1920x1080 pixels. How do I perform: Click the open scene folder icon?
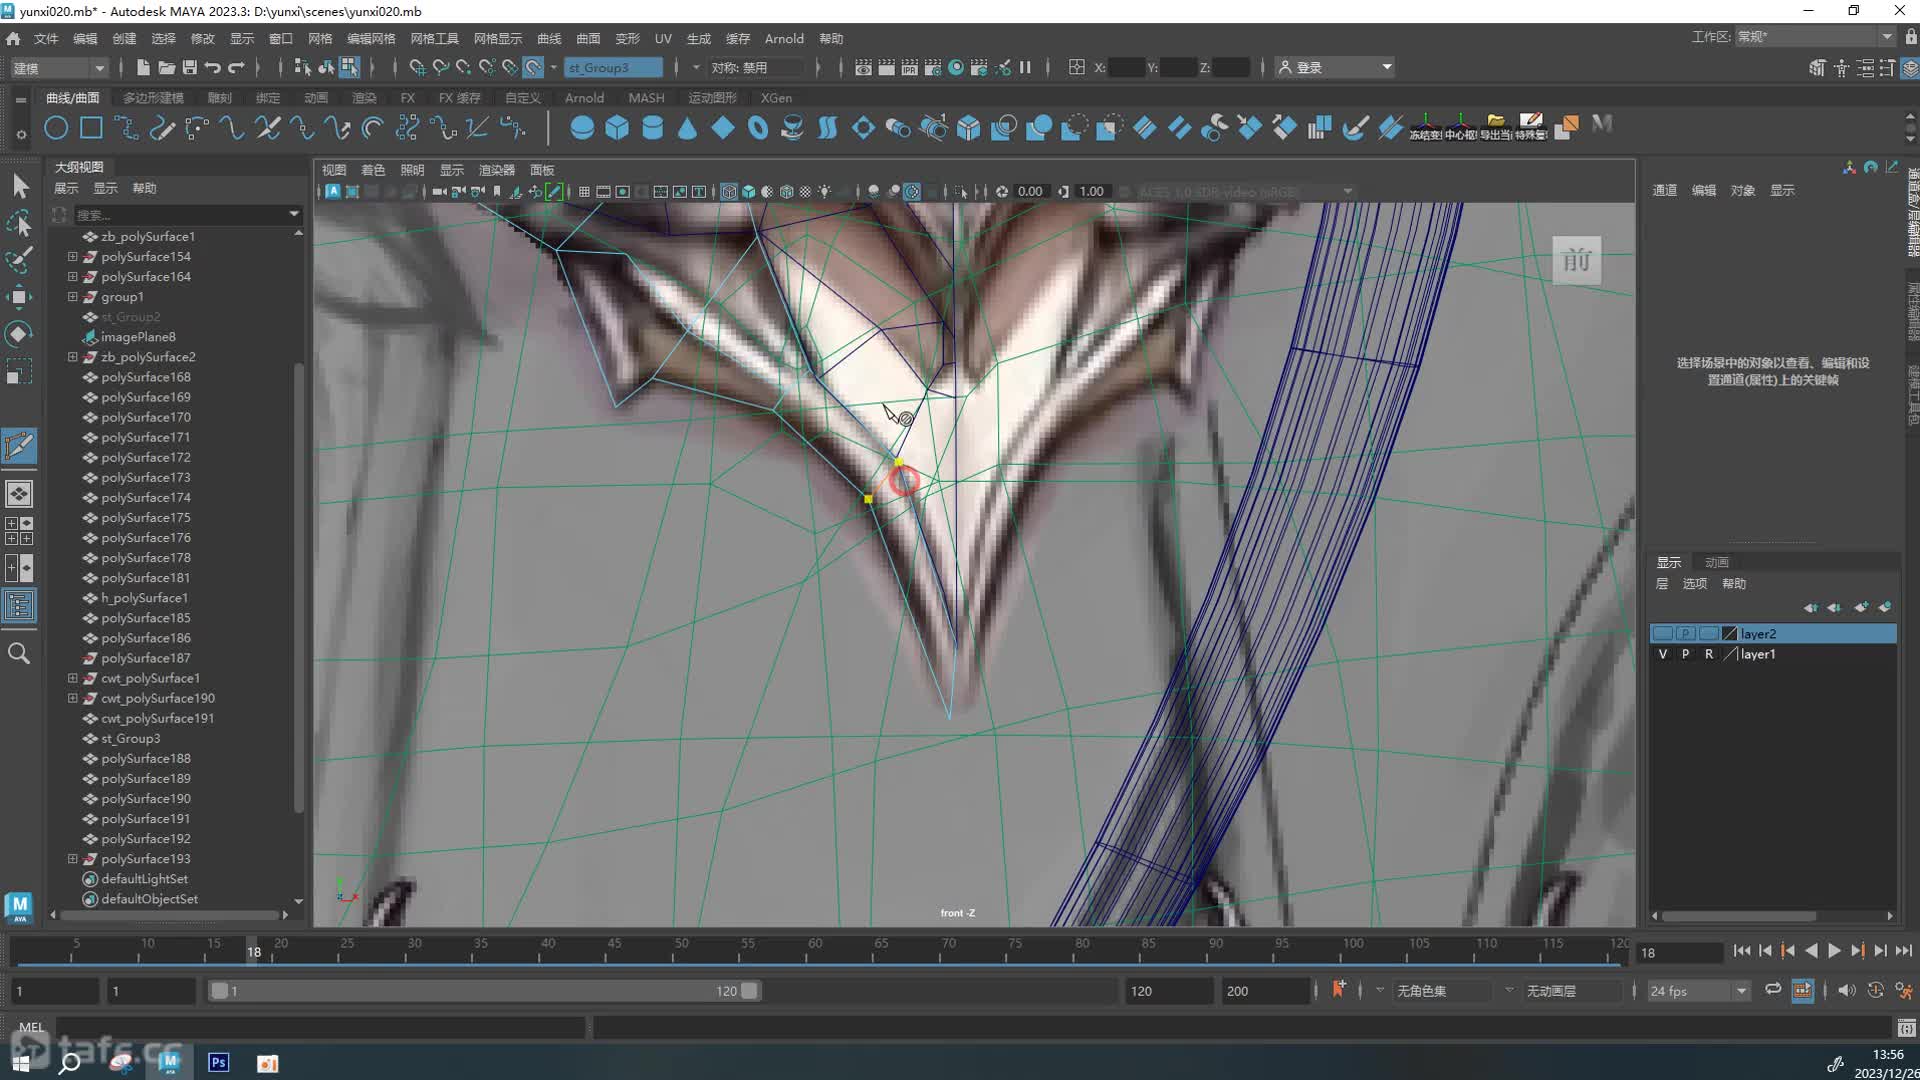[166, 67]
